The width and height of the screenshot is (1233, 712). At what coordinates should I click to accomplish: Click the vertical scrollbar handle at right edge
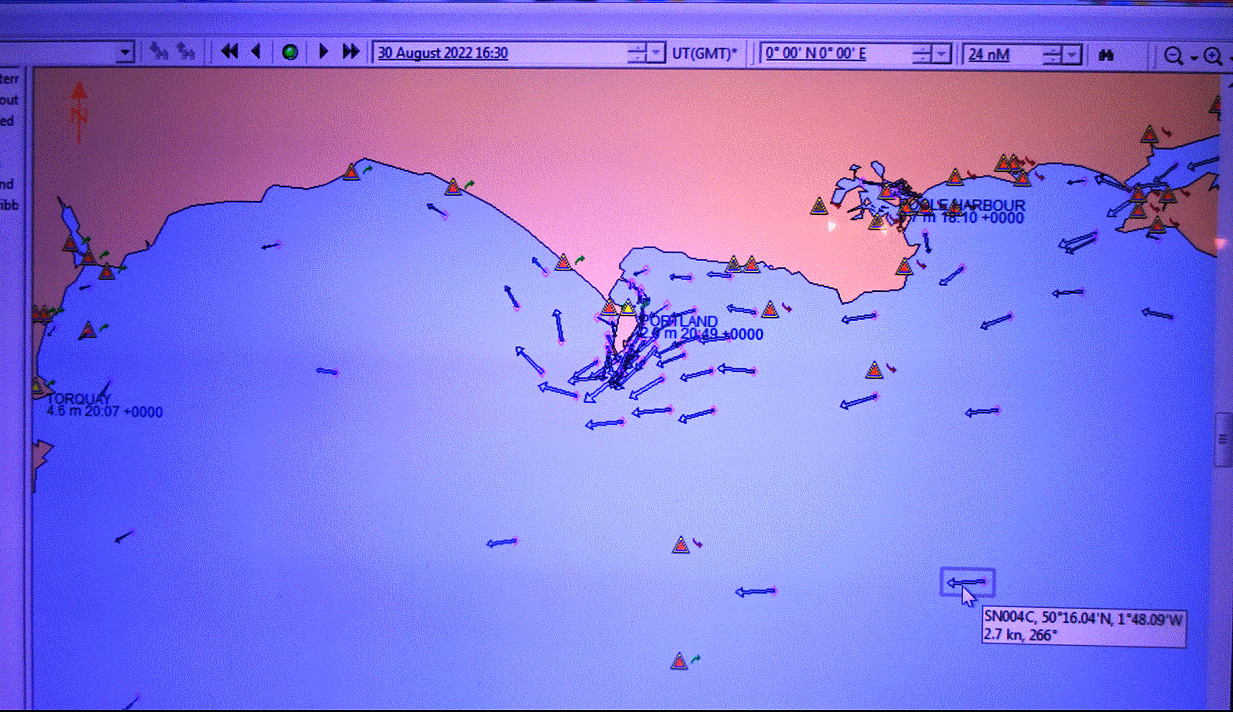(1223, 439)
